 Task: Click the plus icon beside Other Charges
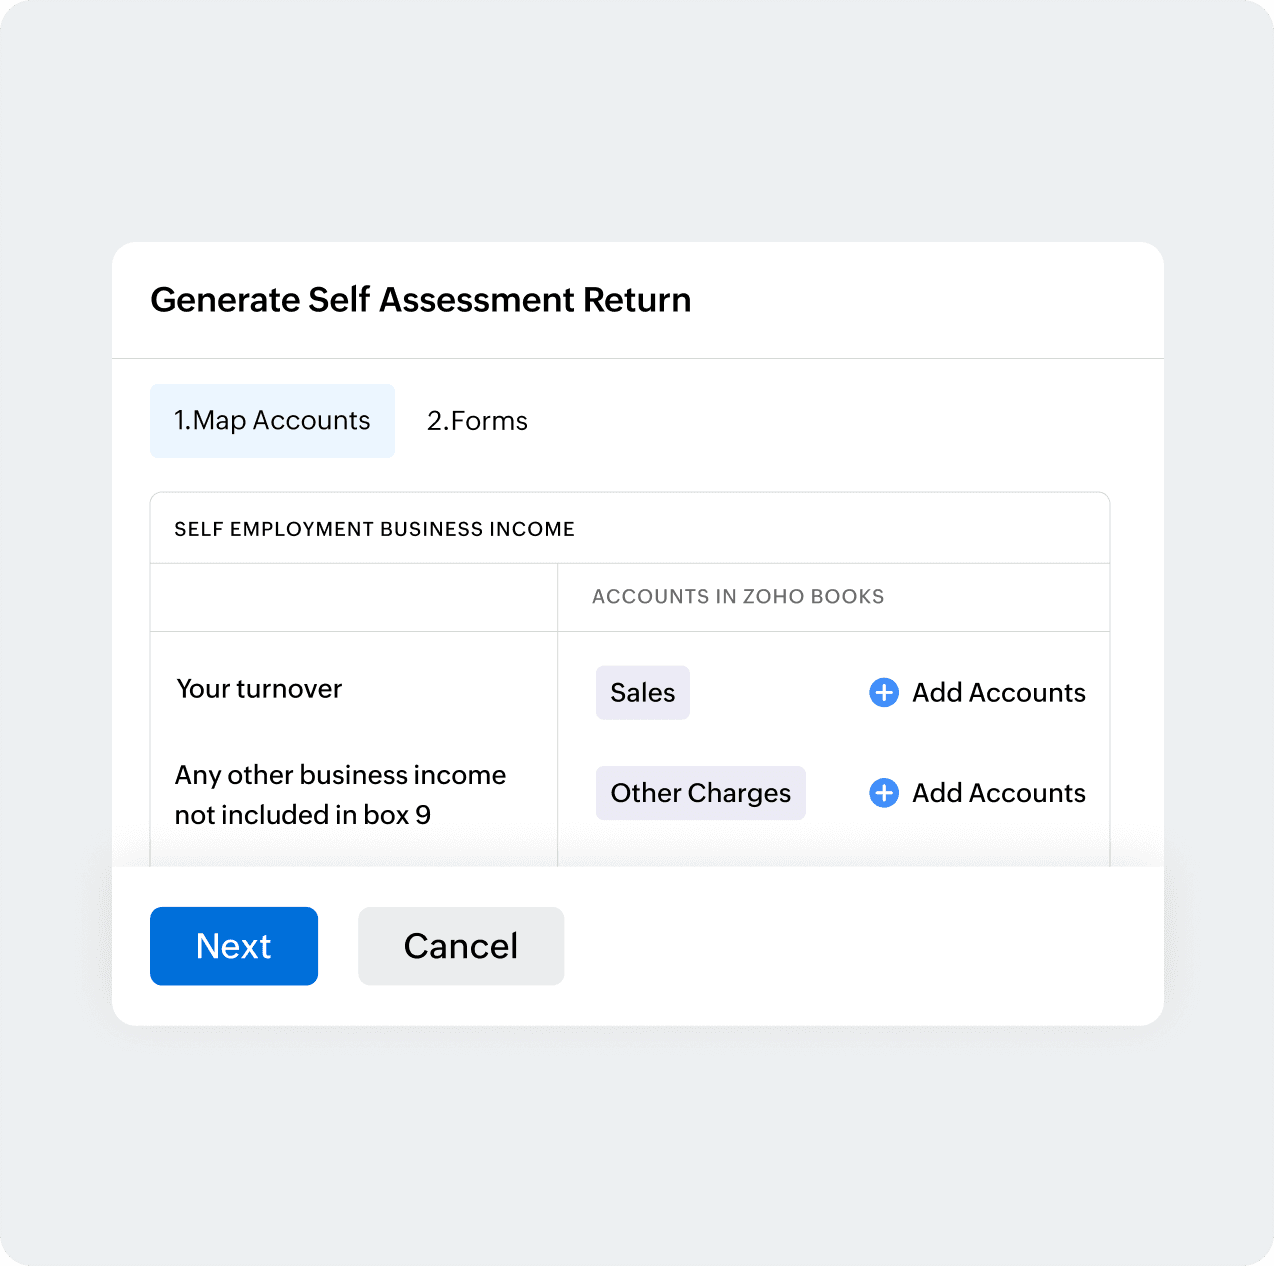click(x=884, y=793)
